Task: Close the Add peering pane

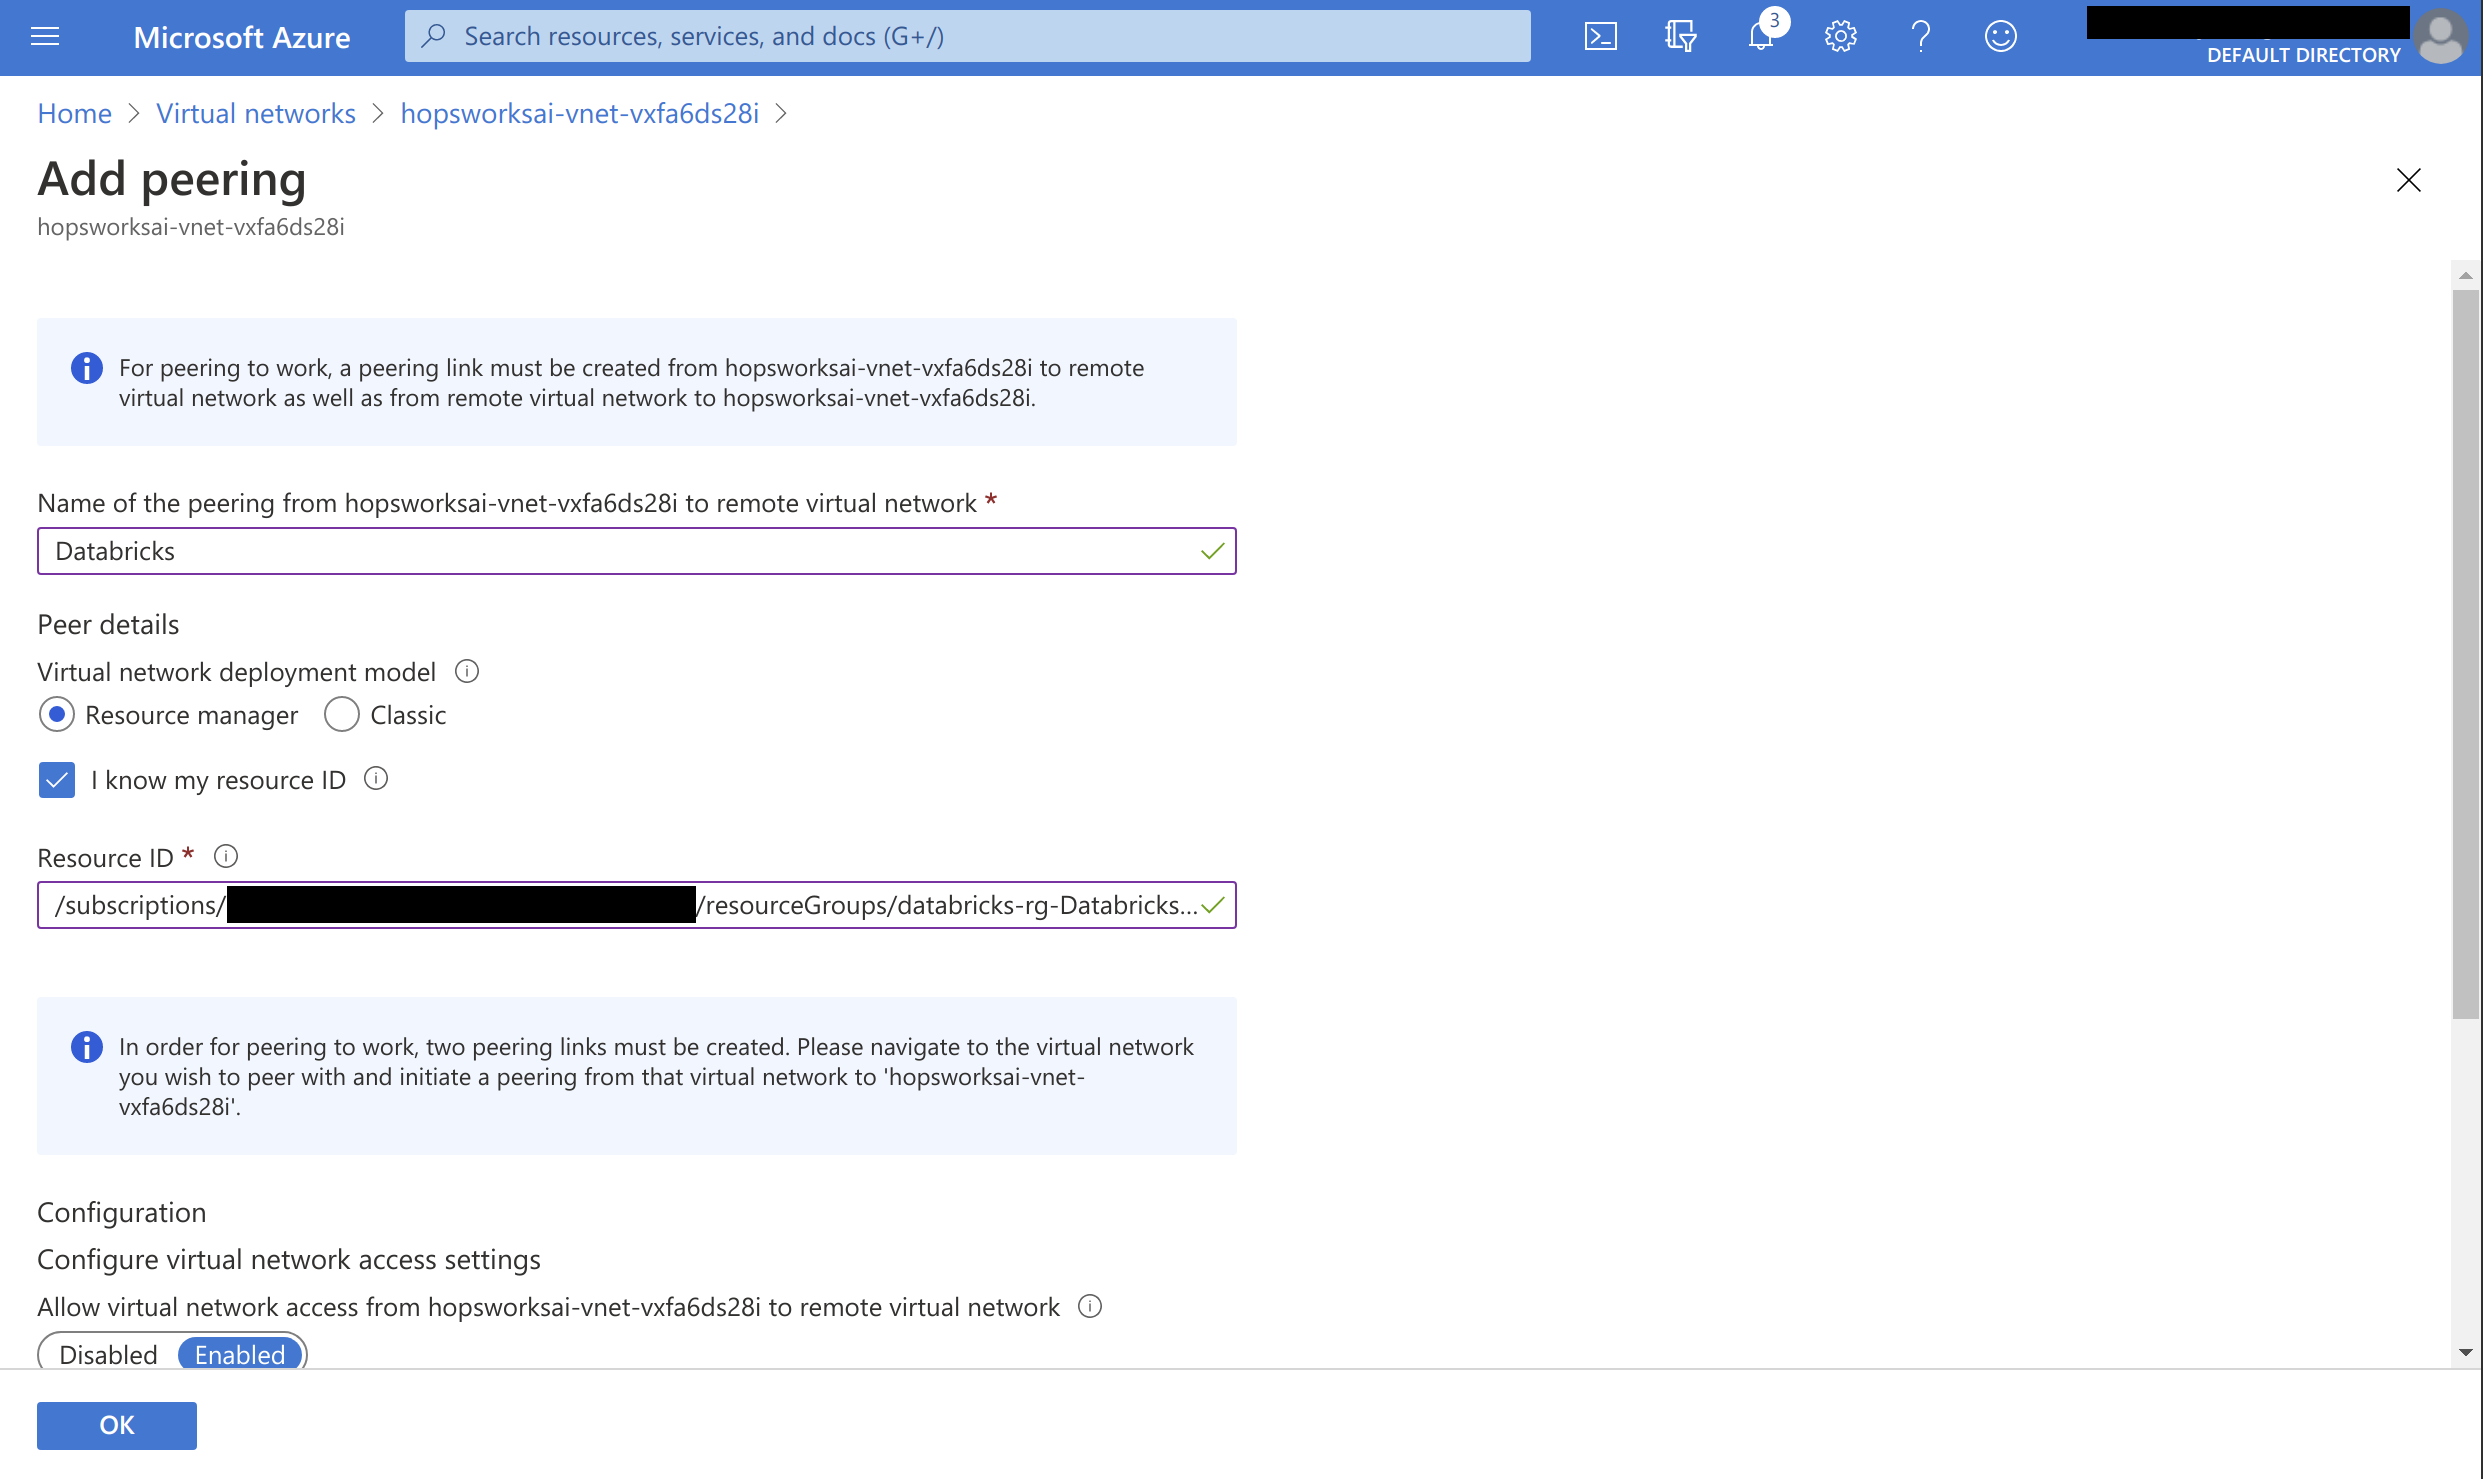Action: coord(2409,180)
